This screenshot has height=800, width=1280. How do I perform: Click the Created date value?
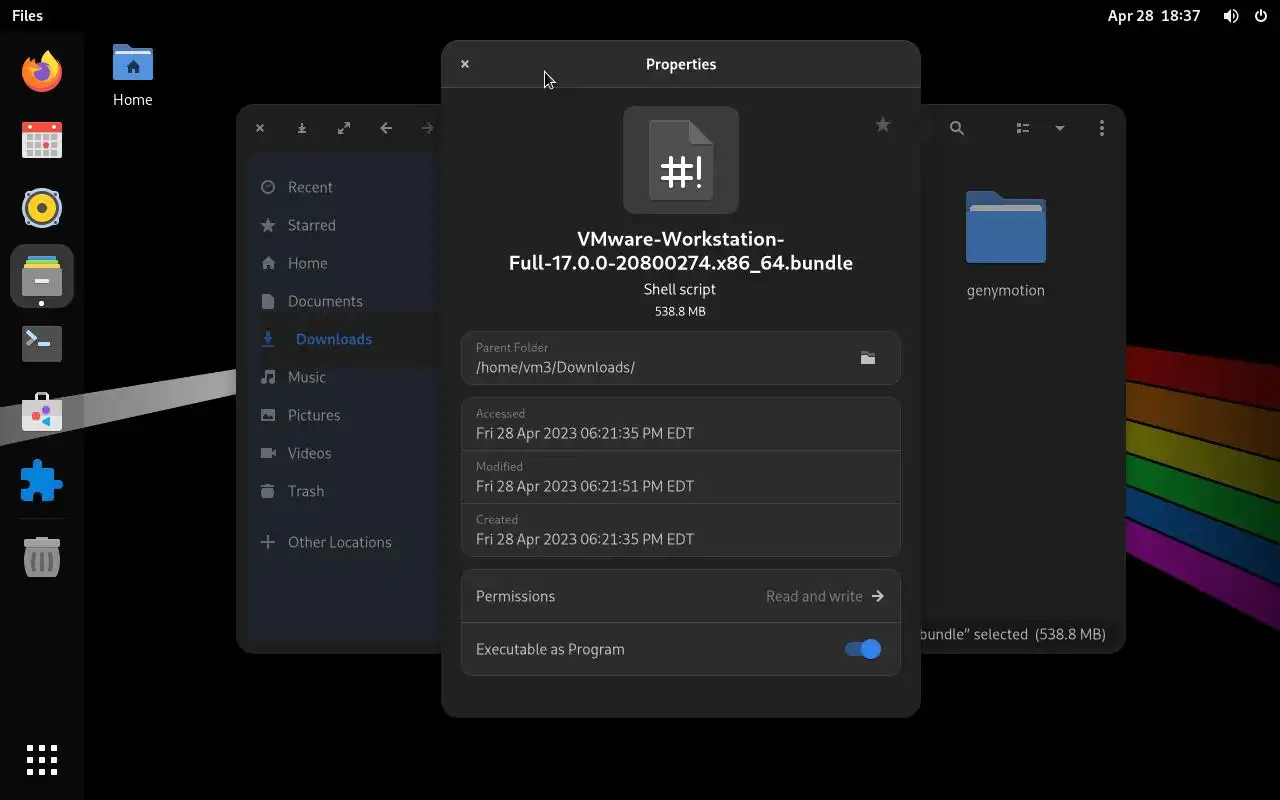[585, 539]
